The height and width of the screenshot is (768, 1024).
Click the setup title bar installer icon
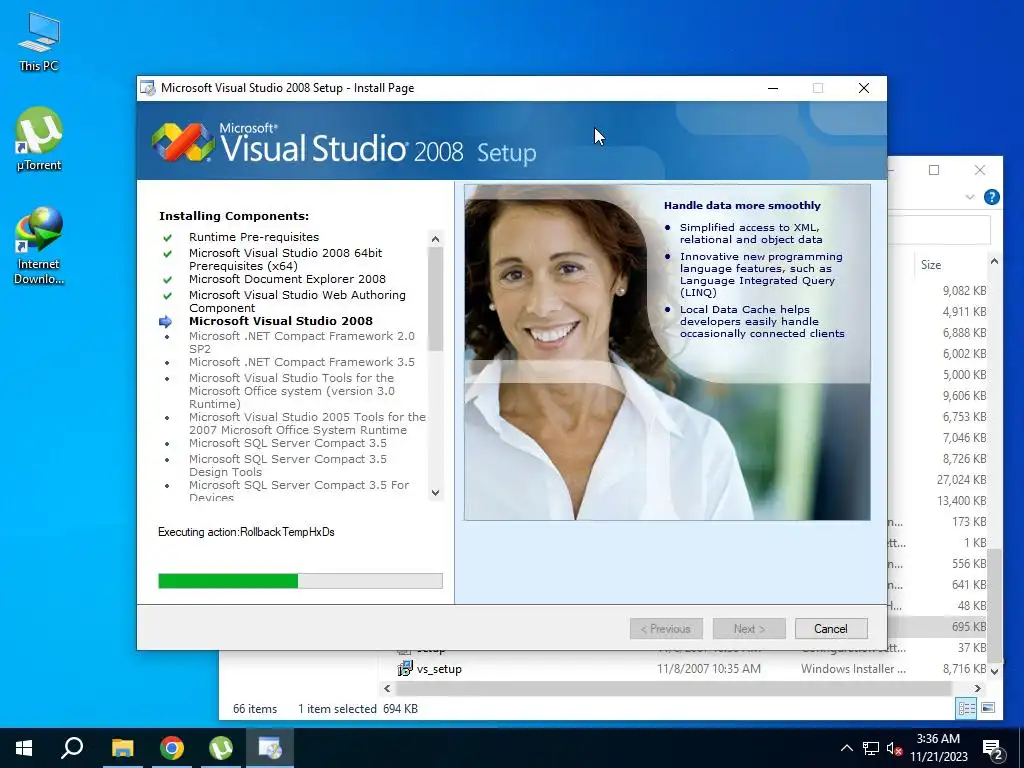pyautogui.click(x=148, y=88)
